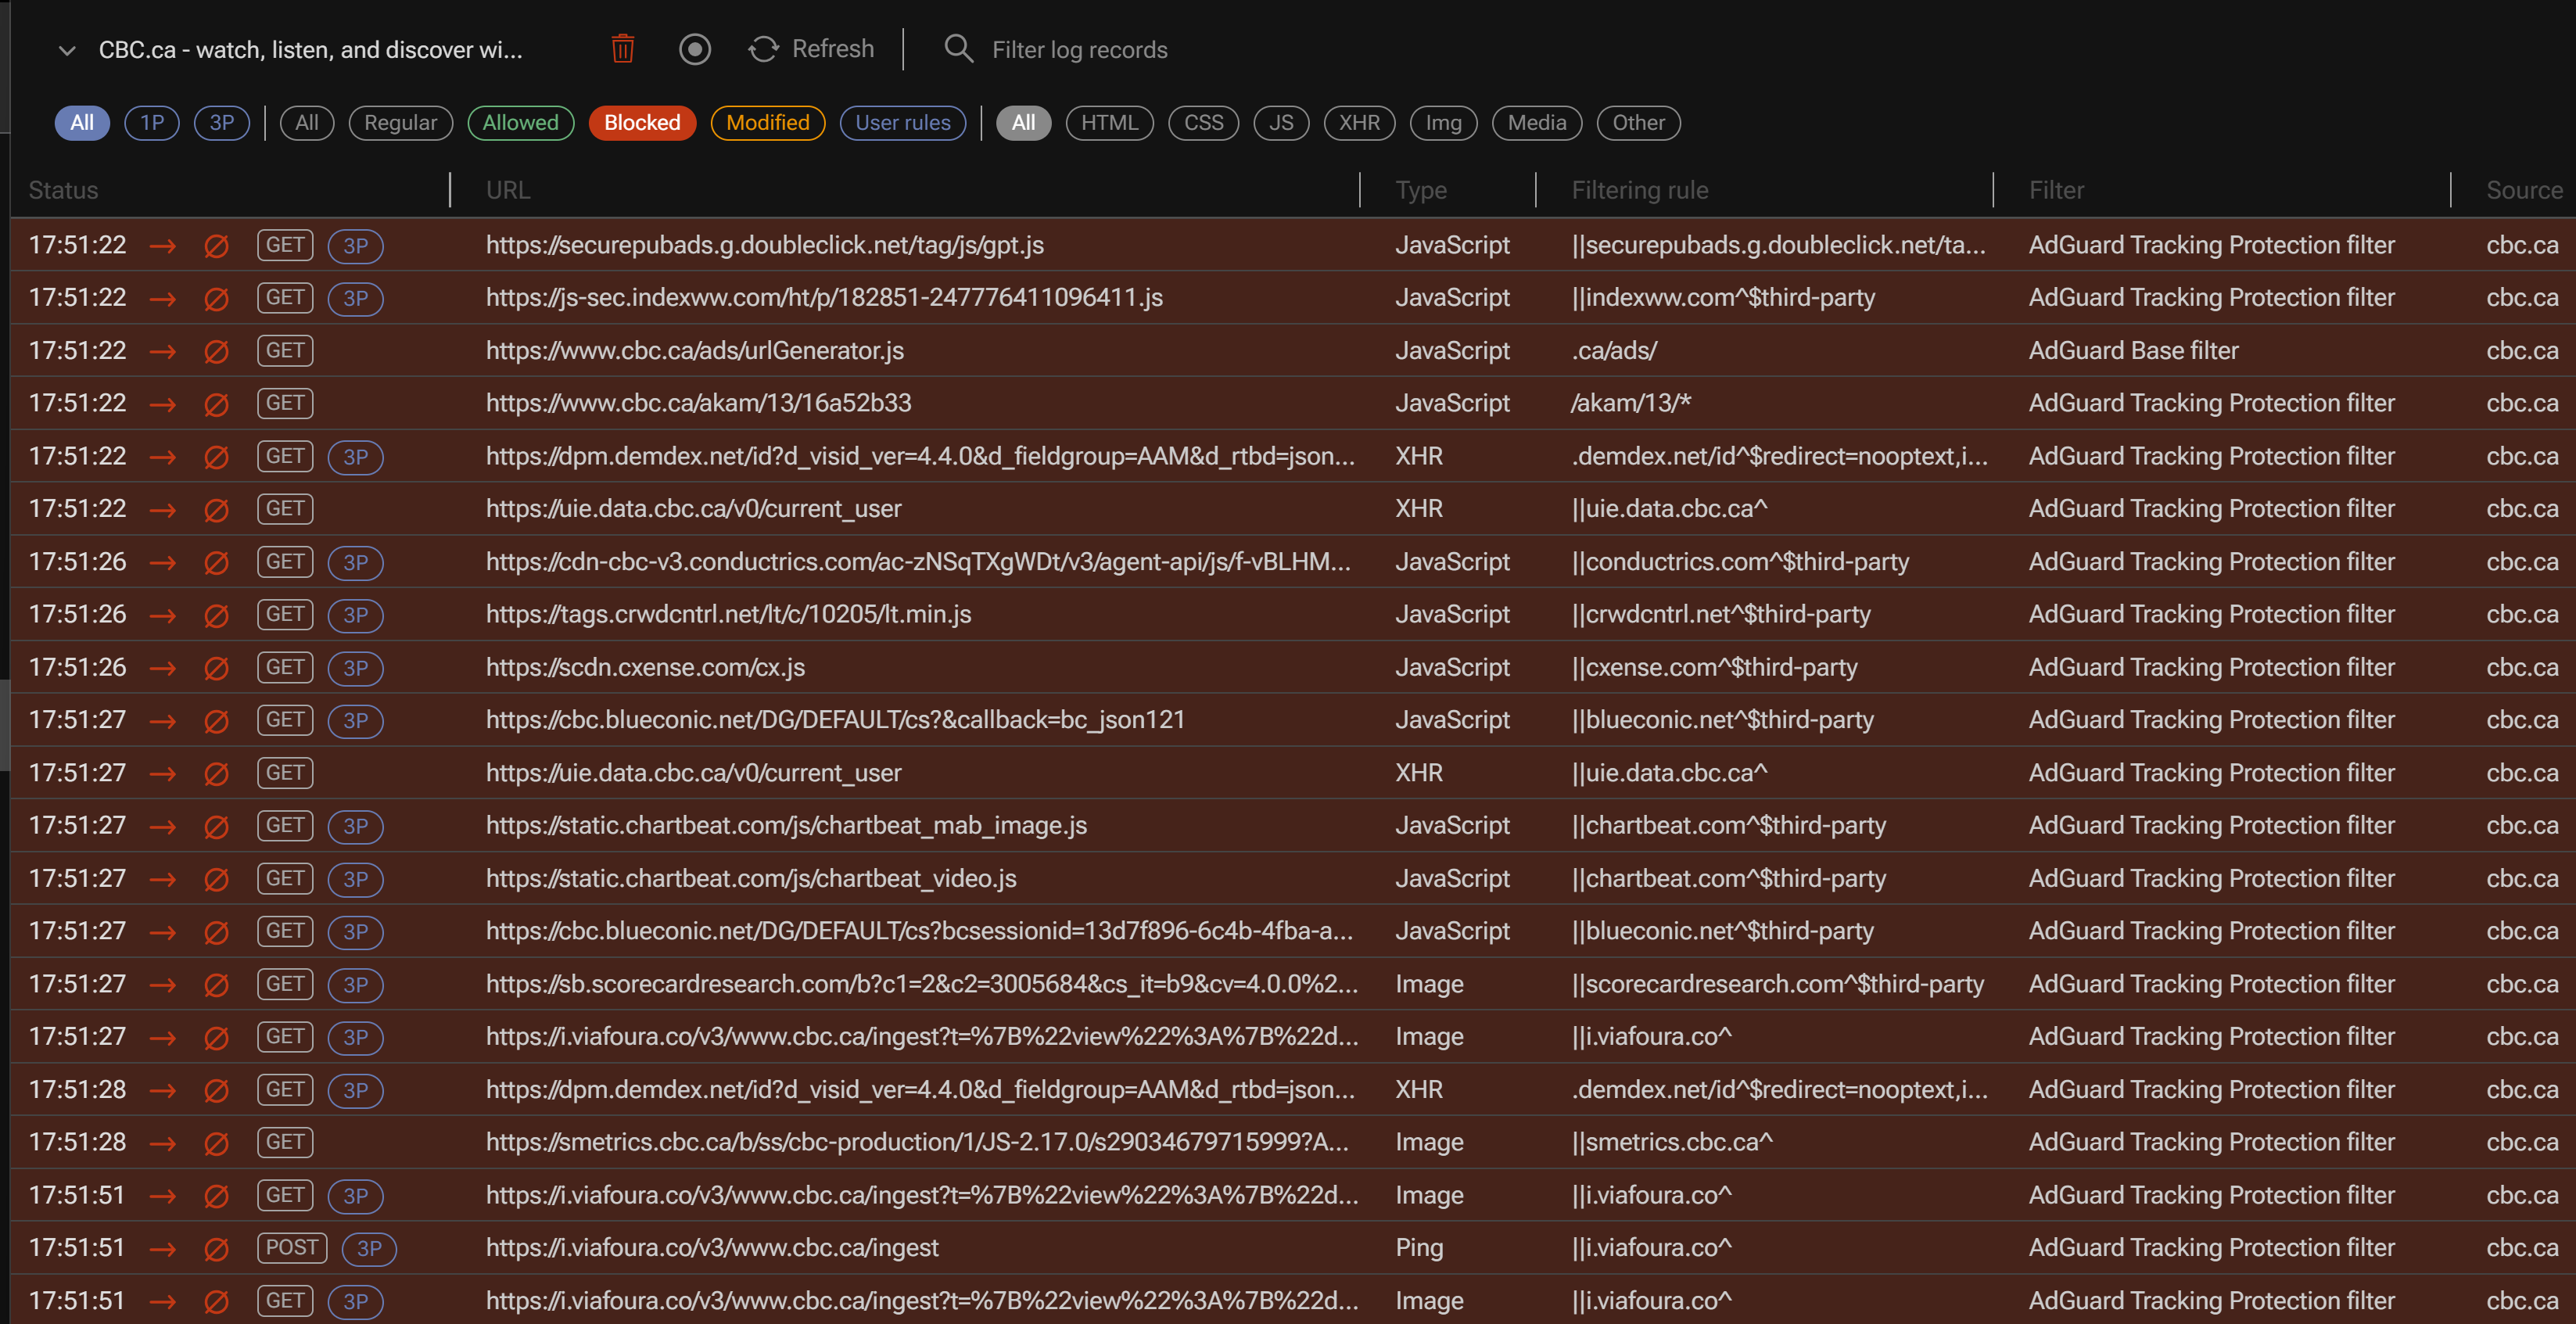Open the CBC.ca page title dropdown
Image resolution: width=2576 pixels, height=1324 pixels.
[310, 50]
